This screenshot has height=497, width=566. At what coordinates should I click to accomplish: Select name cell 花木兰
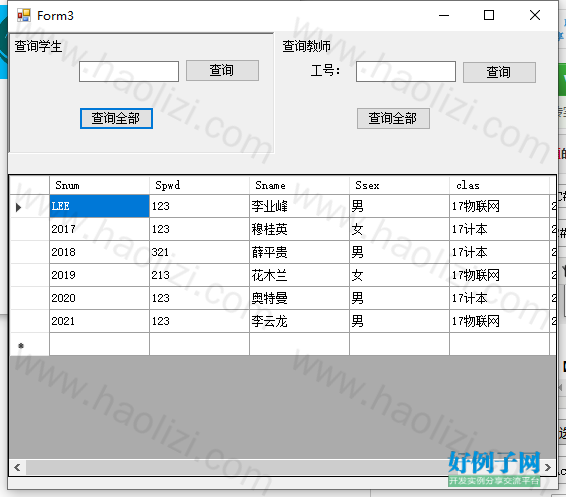click(x=299, y=275)
